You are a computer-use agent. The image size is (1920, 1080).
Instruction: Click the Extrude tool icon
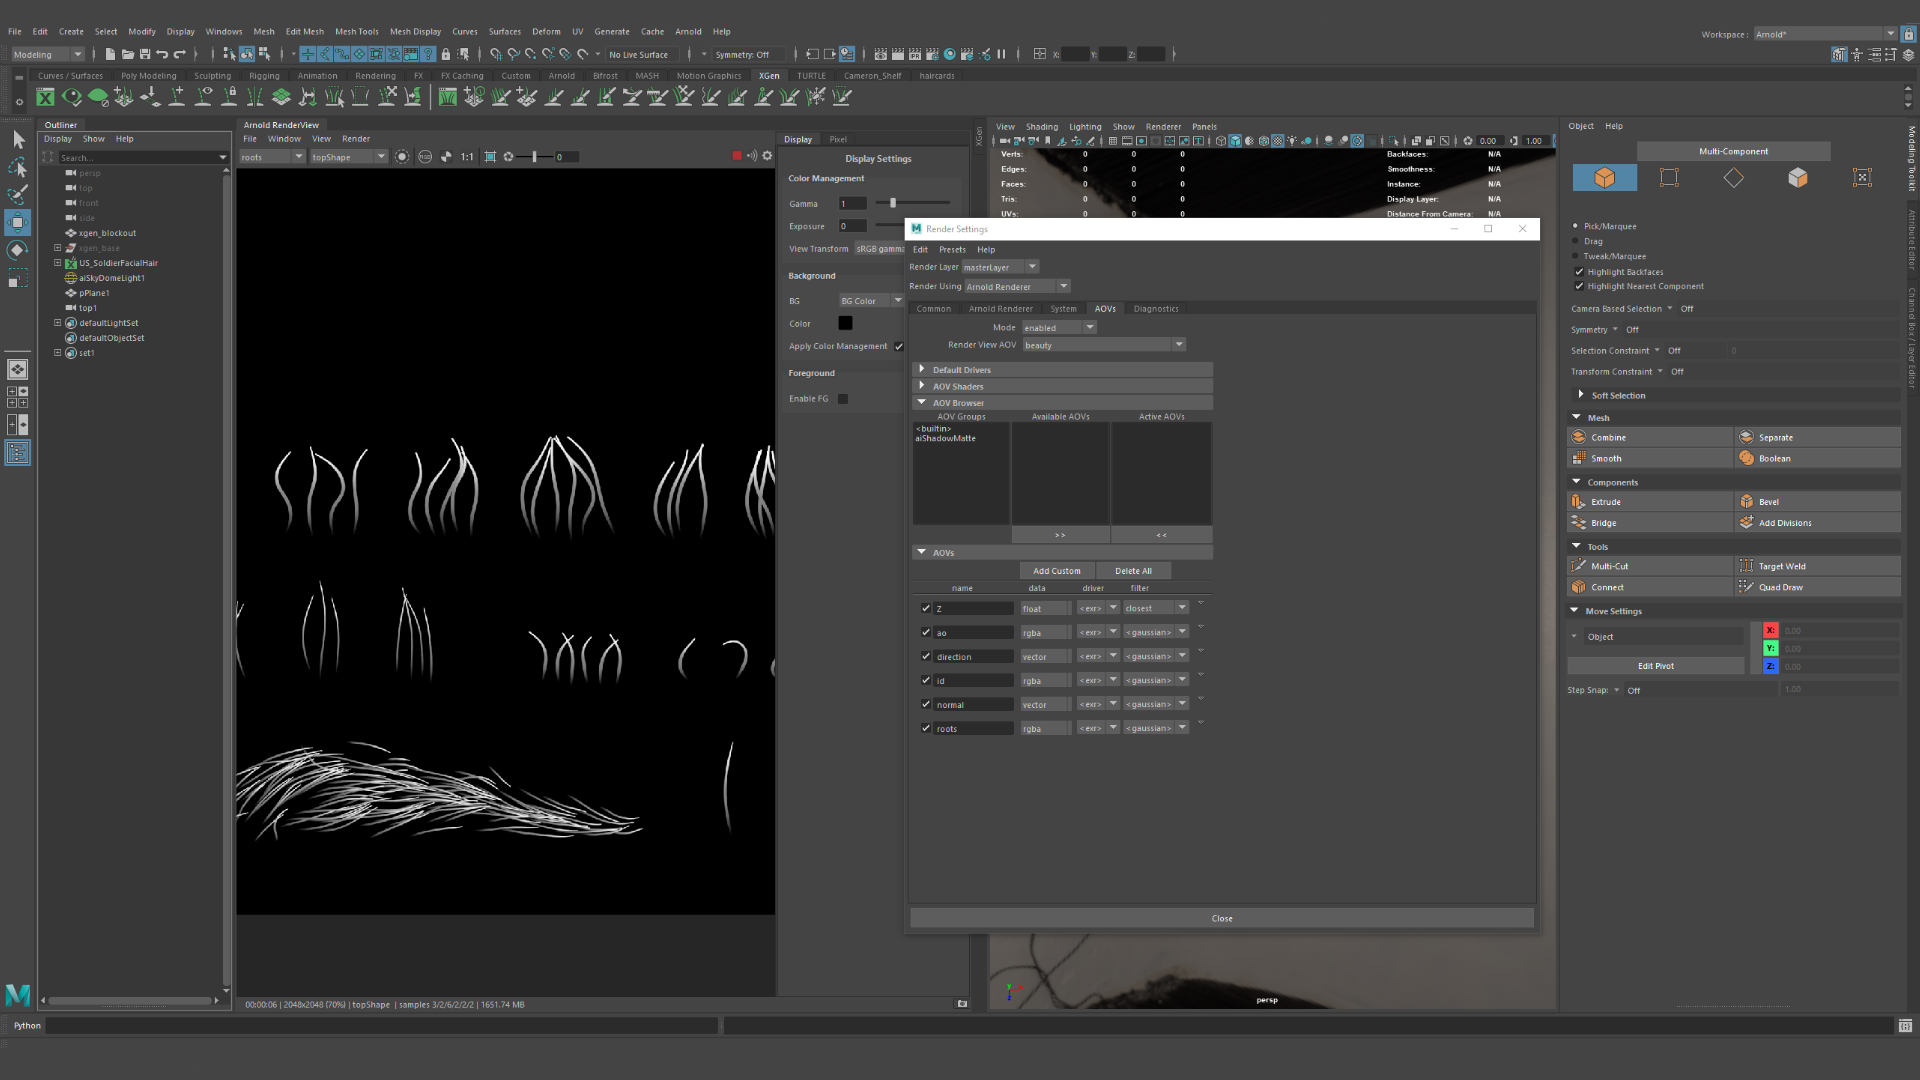tap(1579, 502)
